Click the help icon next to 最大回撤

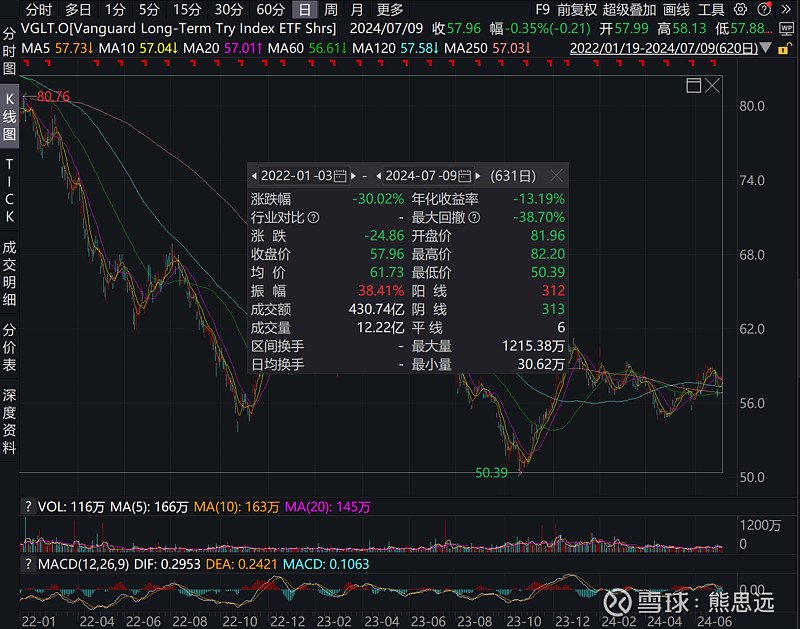pos(474,218)
